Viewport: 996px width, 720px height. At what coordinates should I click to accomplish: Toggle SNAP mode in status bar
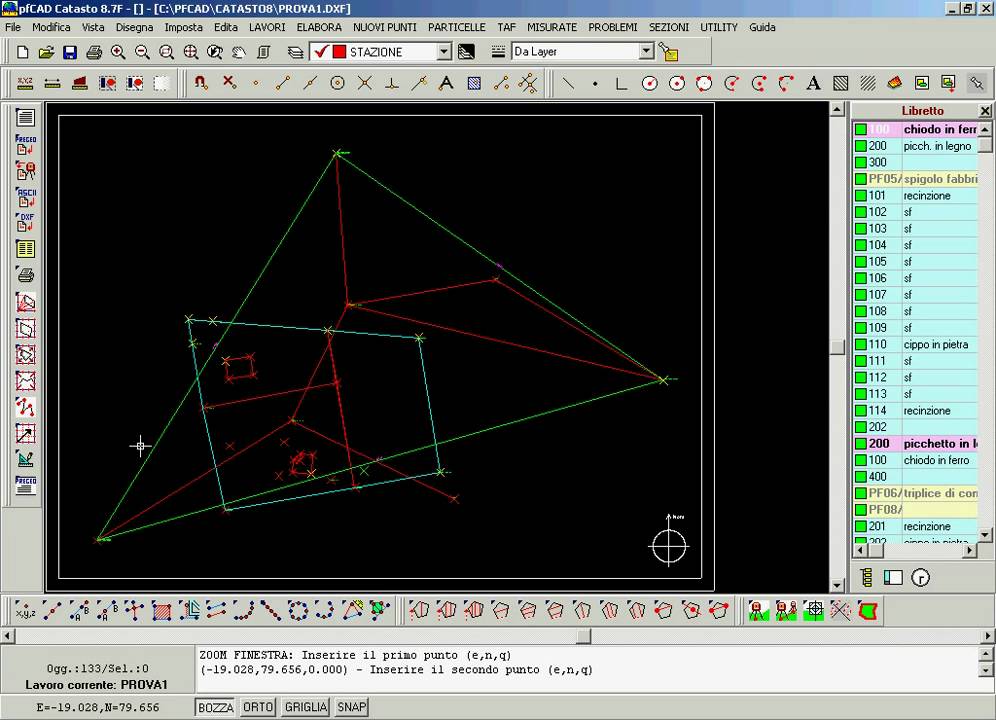coord(351,707)
